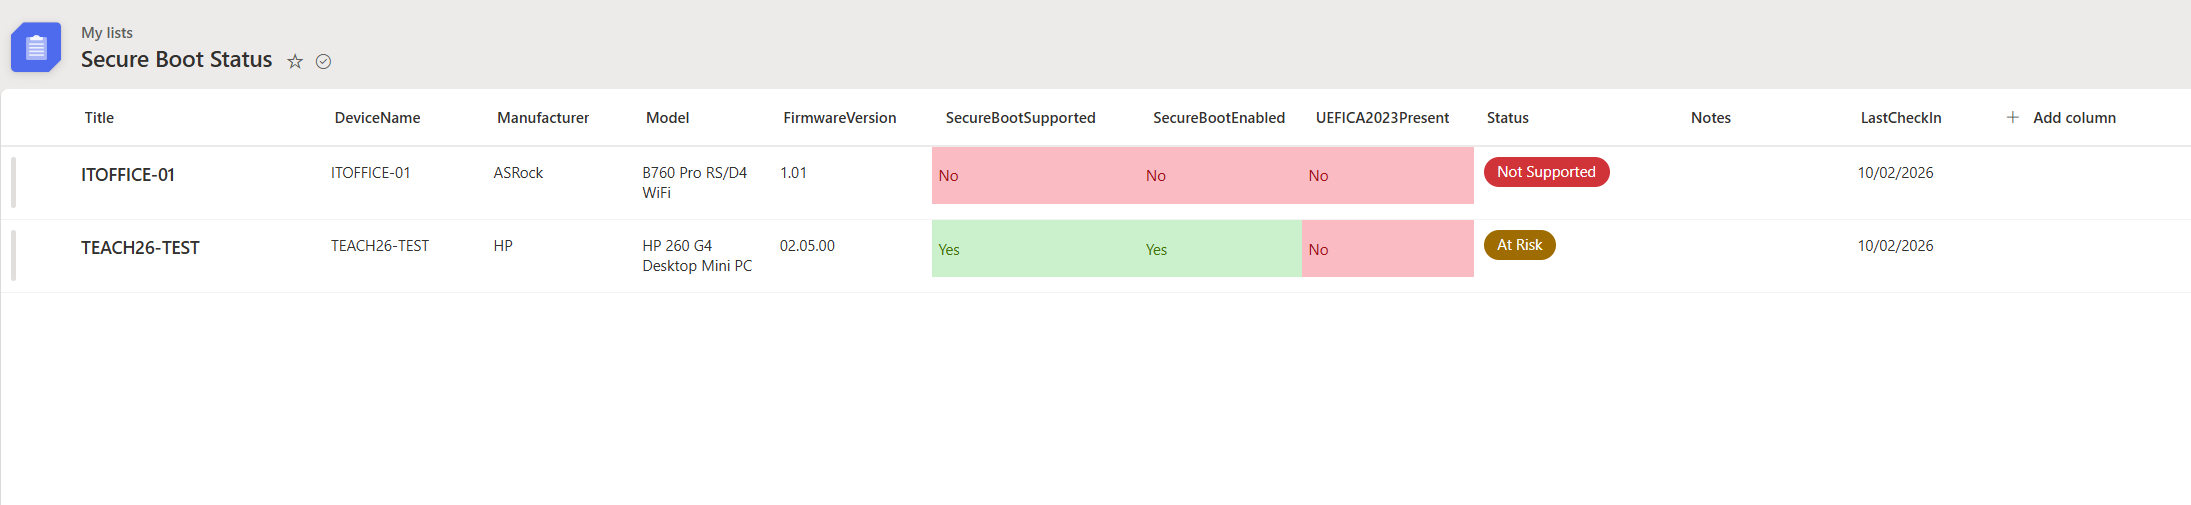The width and height of the screenshot is (2191, 505).
Task: Click the red Not Supported status pill
Action: (x=1546, y=172)
